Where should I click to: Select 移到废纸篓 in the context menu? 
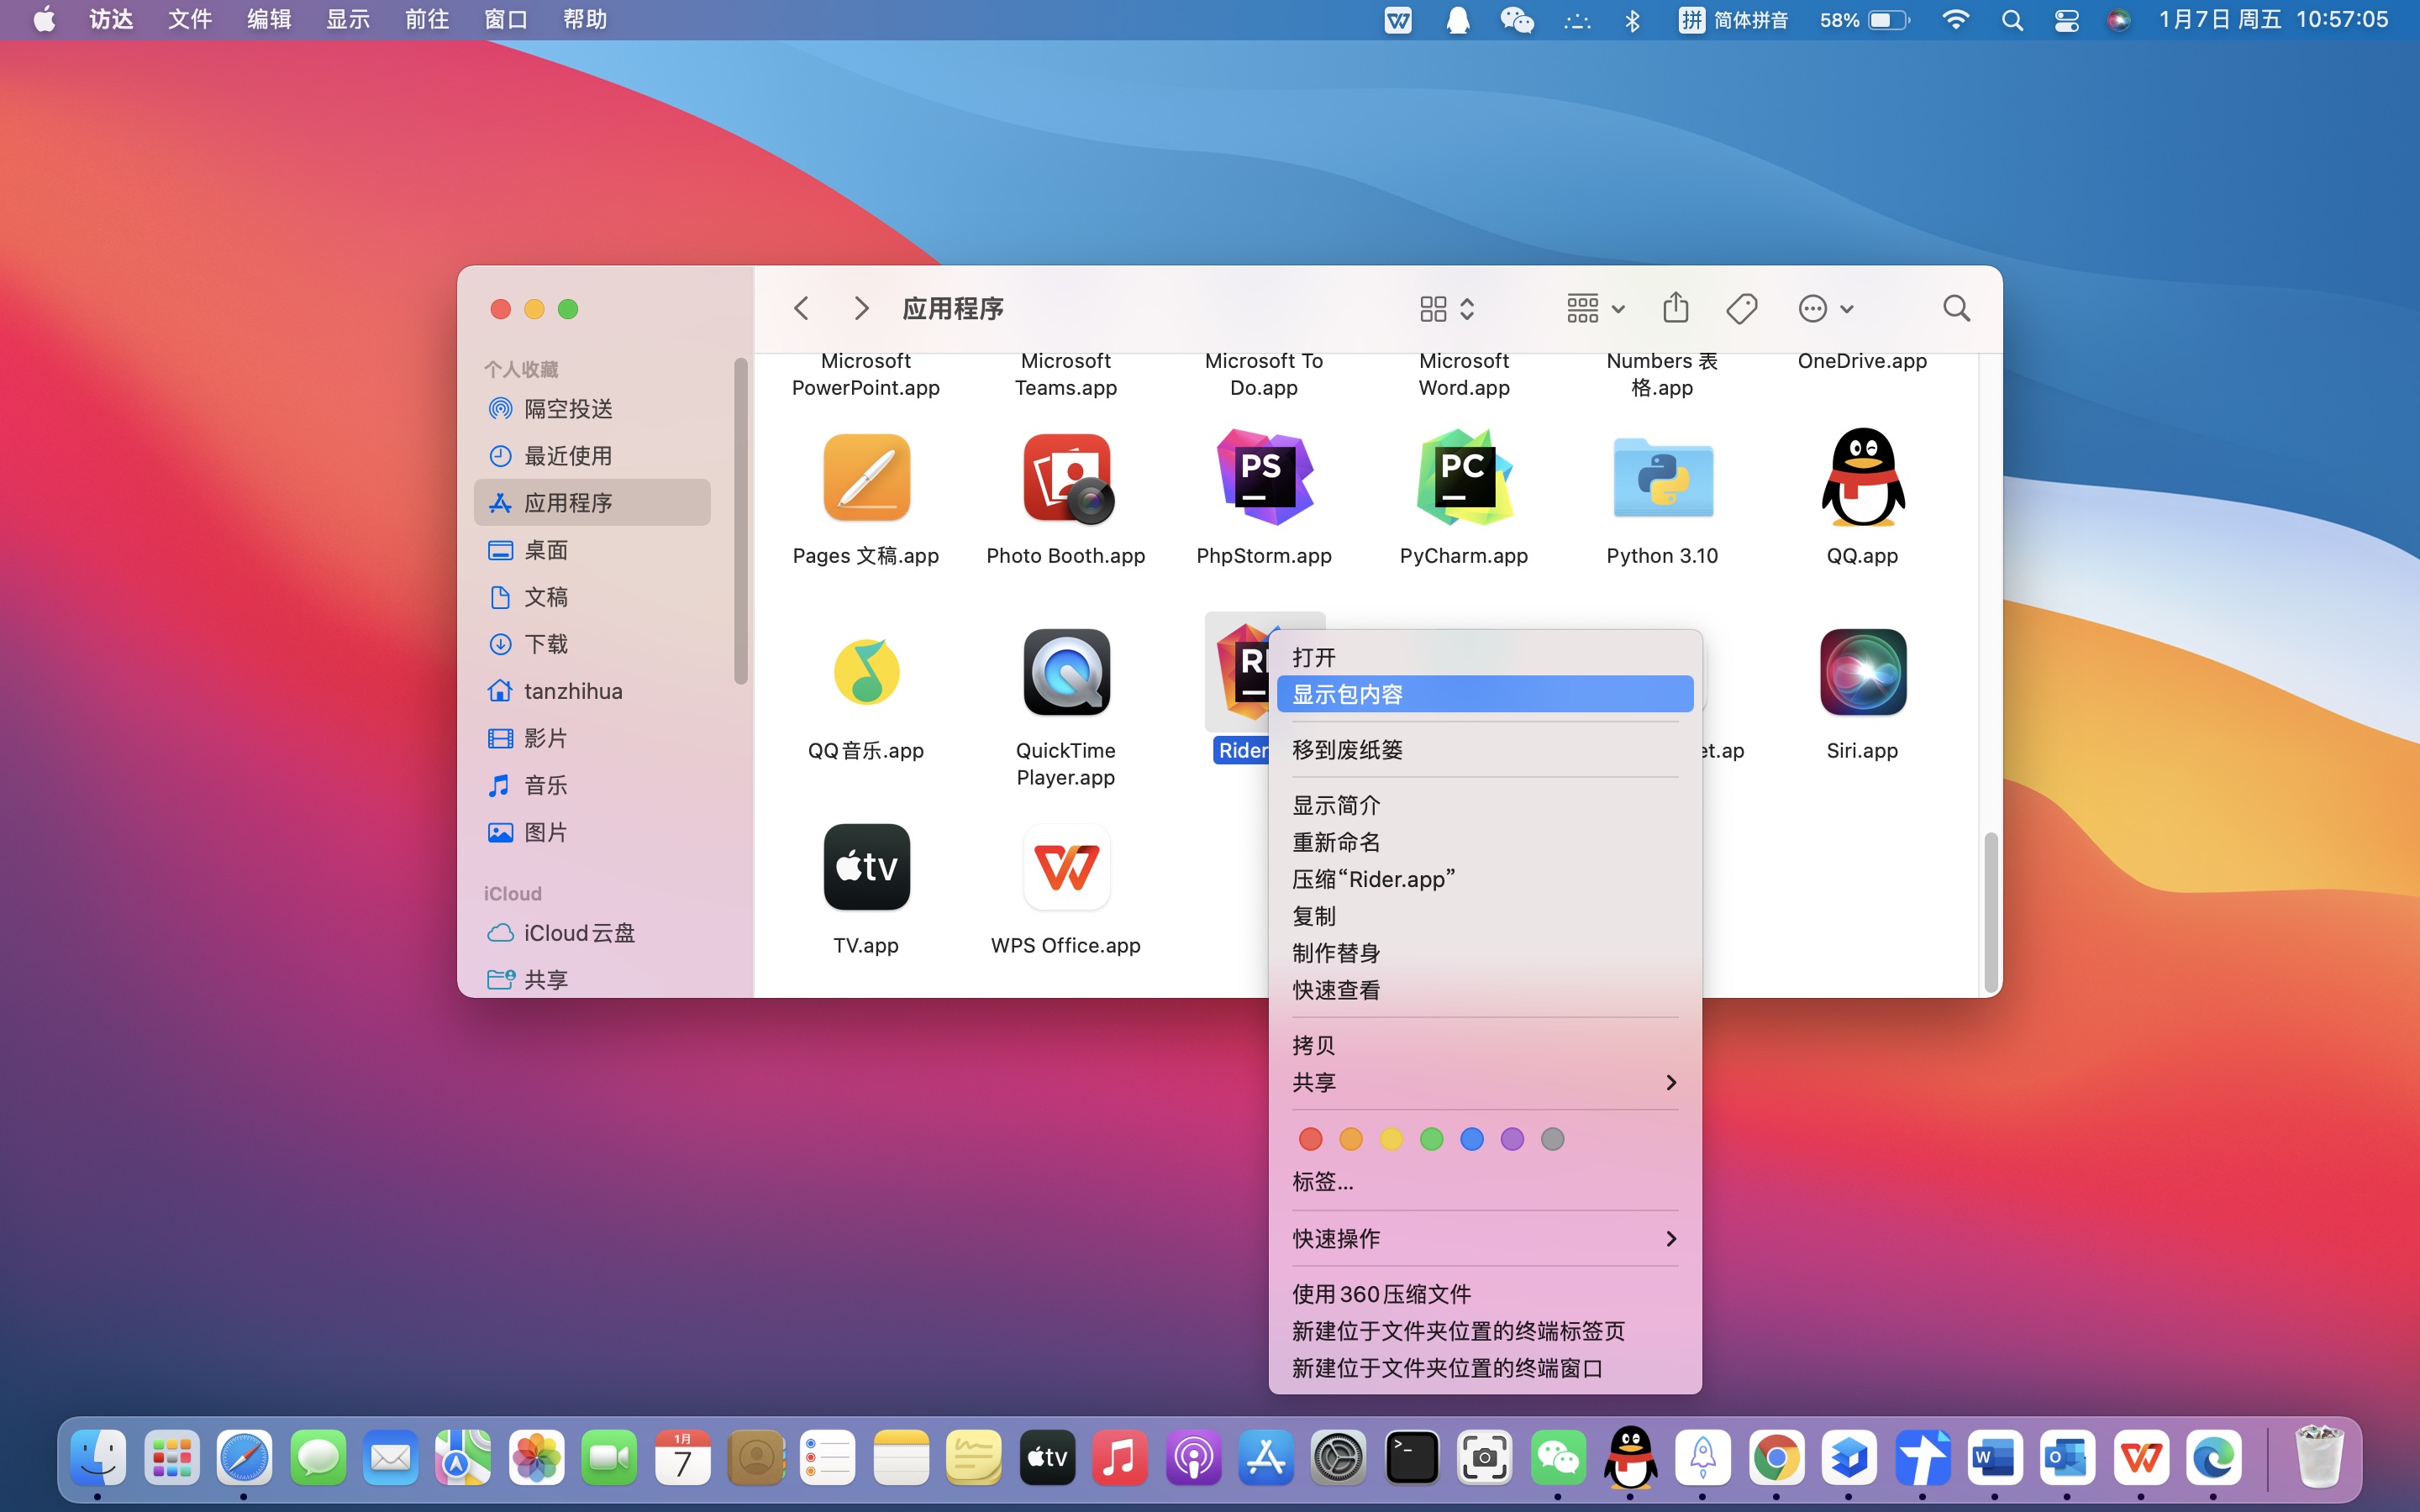pos(1347,750)
